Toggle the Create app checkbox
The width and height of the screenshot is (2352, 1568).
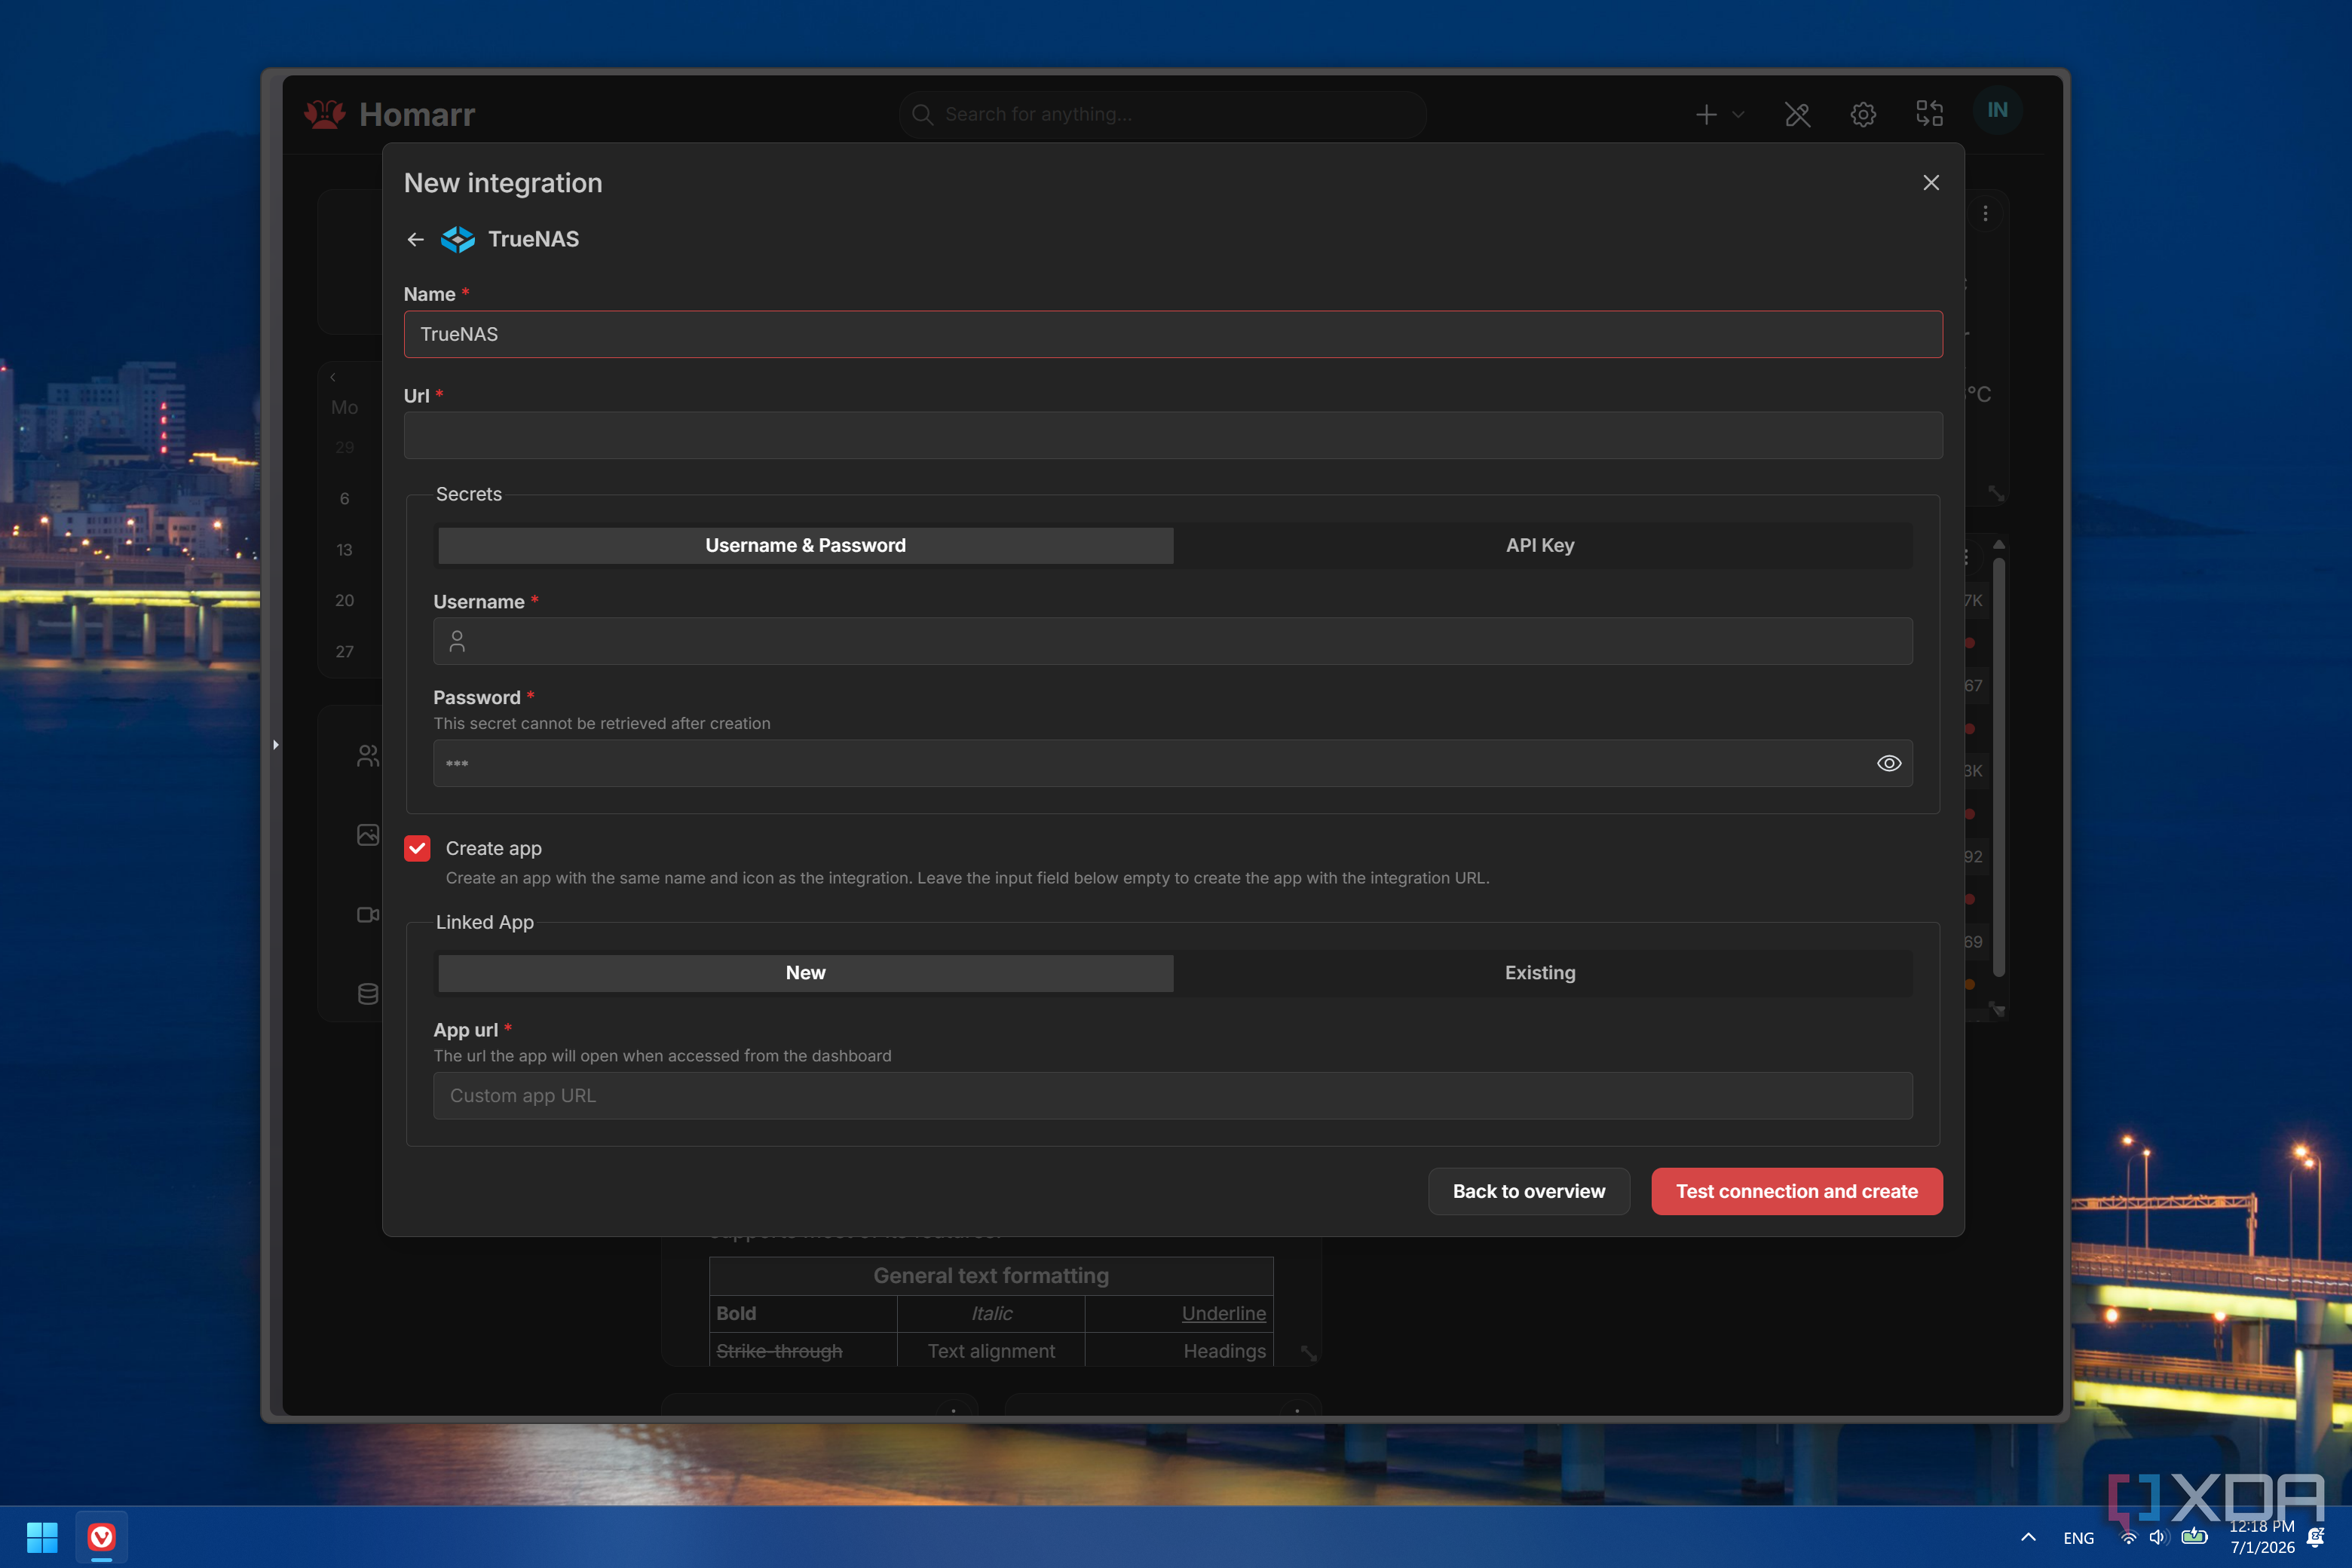coord(417,848)
